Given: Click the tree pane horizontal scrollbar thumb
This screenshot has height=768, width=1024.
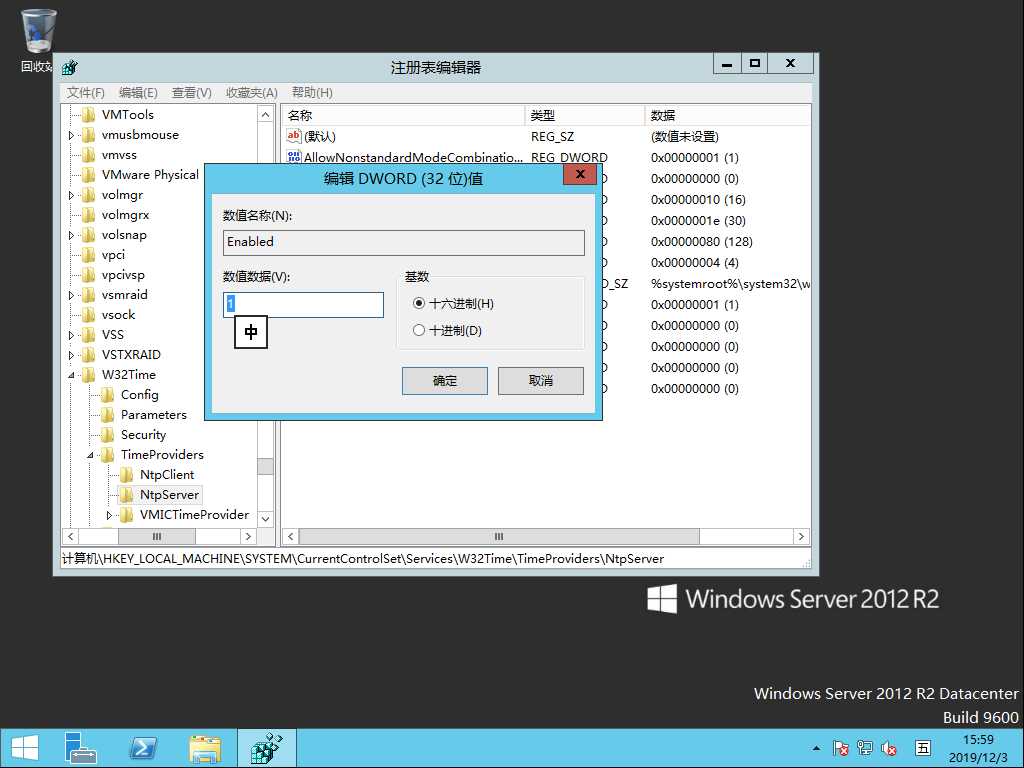Looking at the screenshot, I should pyautogui.click(x=157, y=536).
